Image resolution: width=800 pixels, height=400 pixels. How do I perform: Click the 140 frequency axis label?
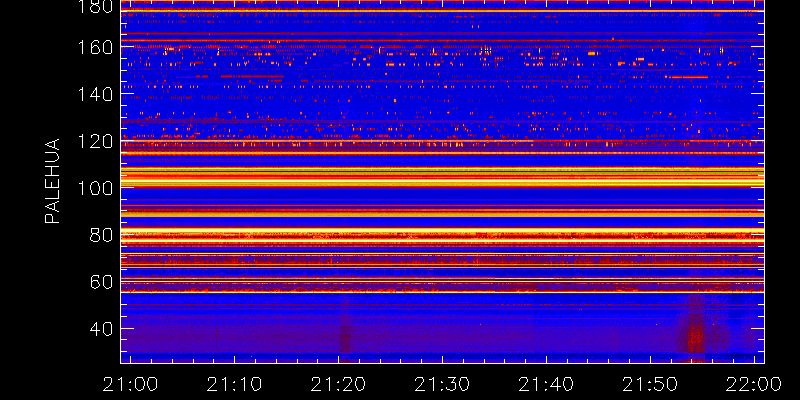click(x=95, y=94)
